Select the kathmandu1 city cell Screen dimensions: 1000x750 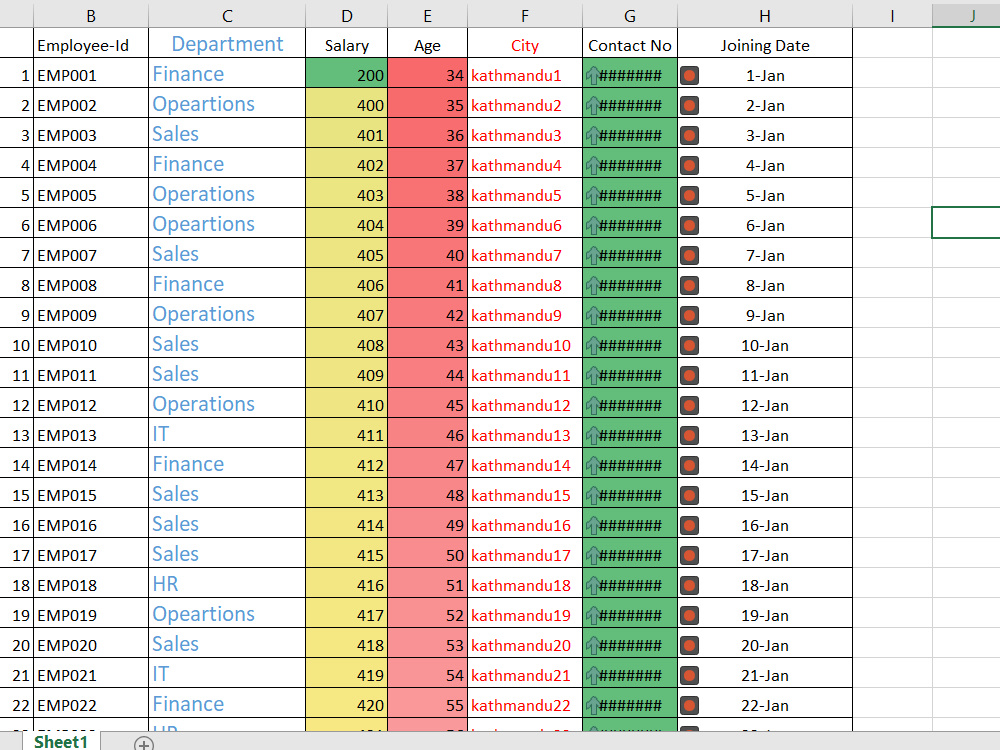coord(525,75)
